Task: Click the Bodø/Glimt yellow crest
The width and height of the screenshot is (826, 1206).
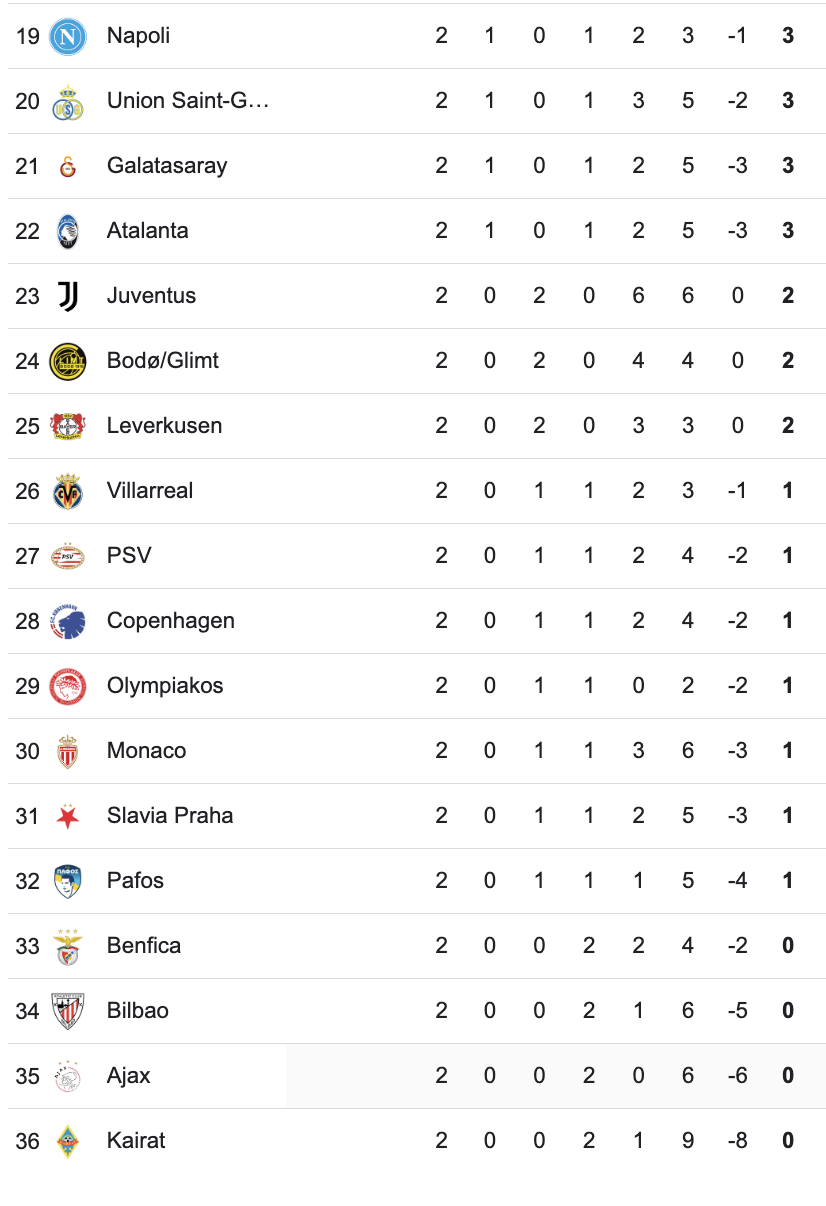Action: [x=68, y=361]
